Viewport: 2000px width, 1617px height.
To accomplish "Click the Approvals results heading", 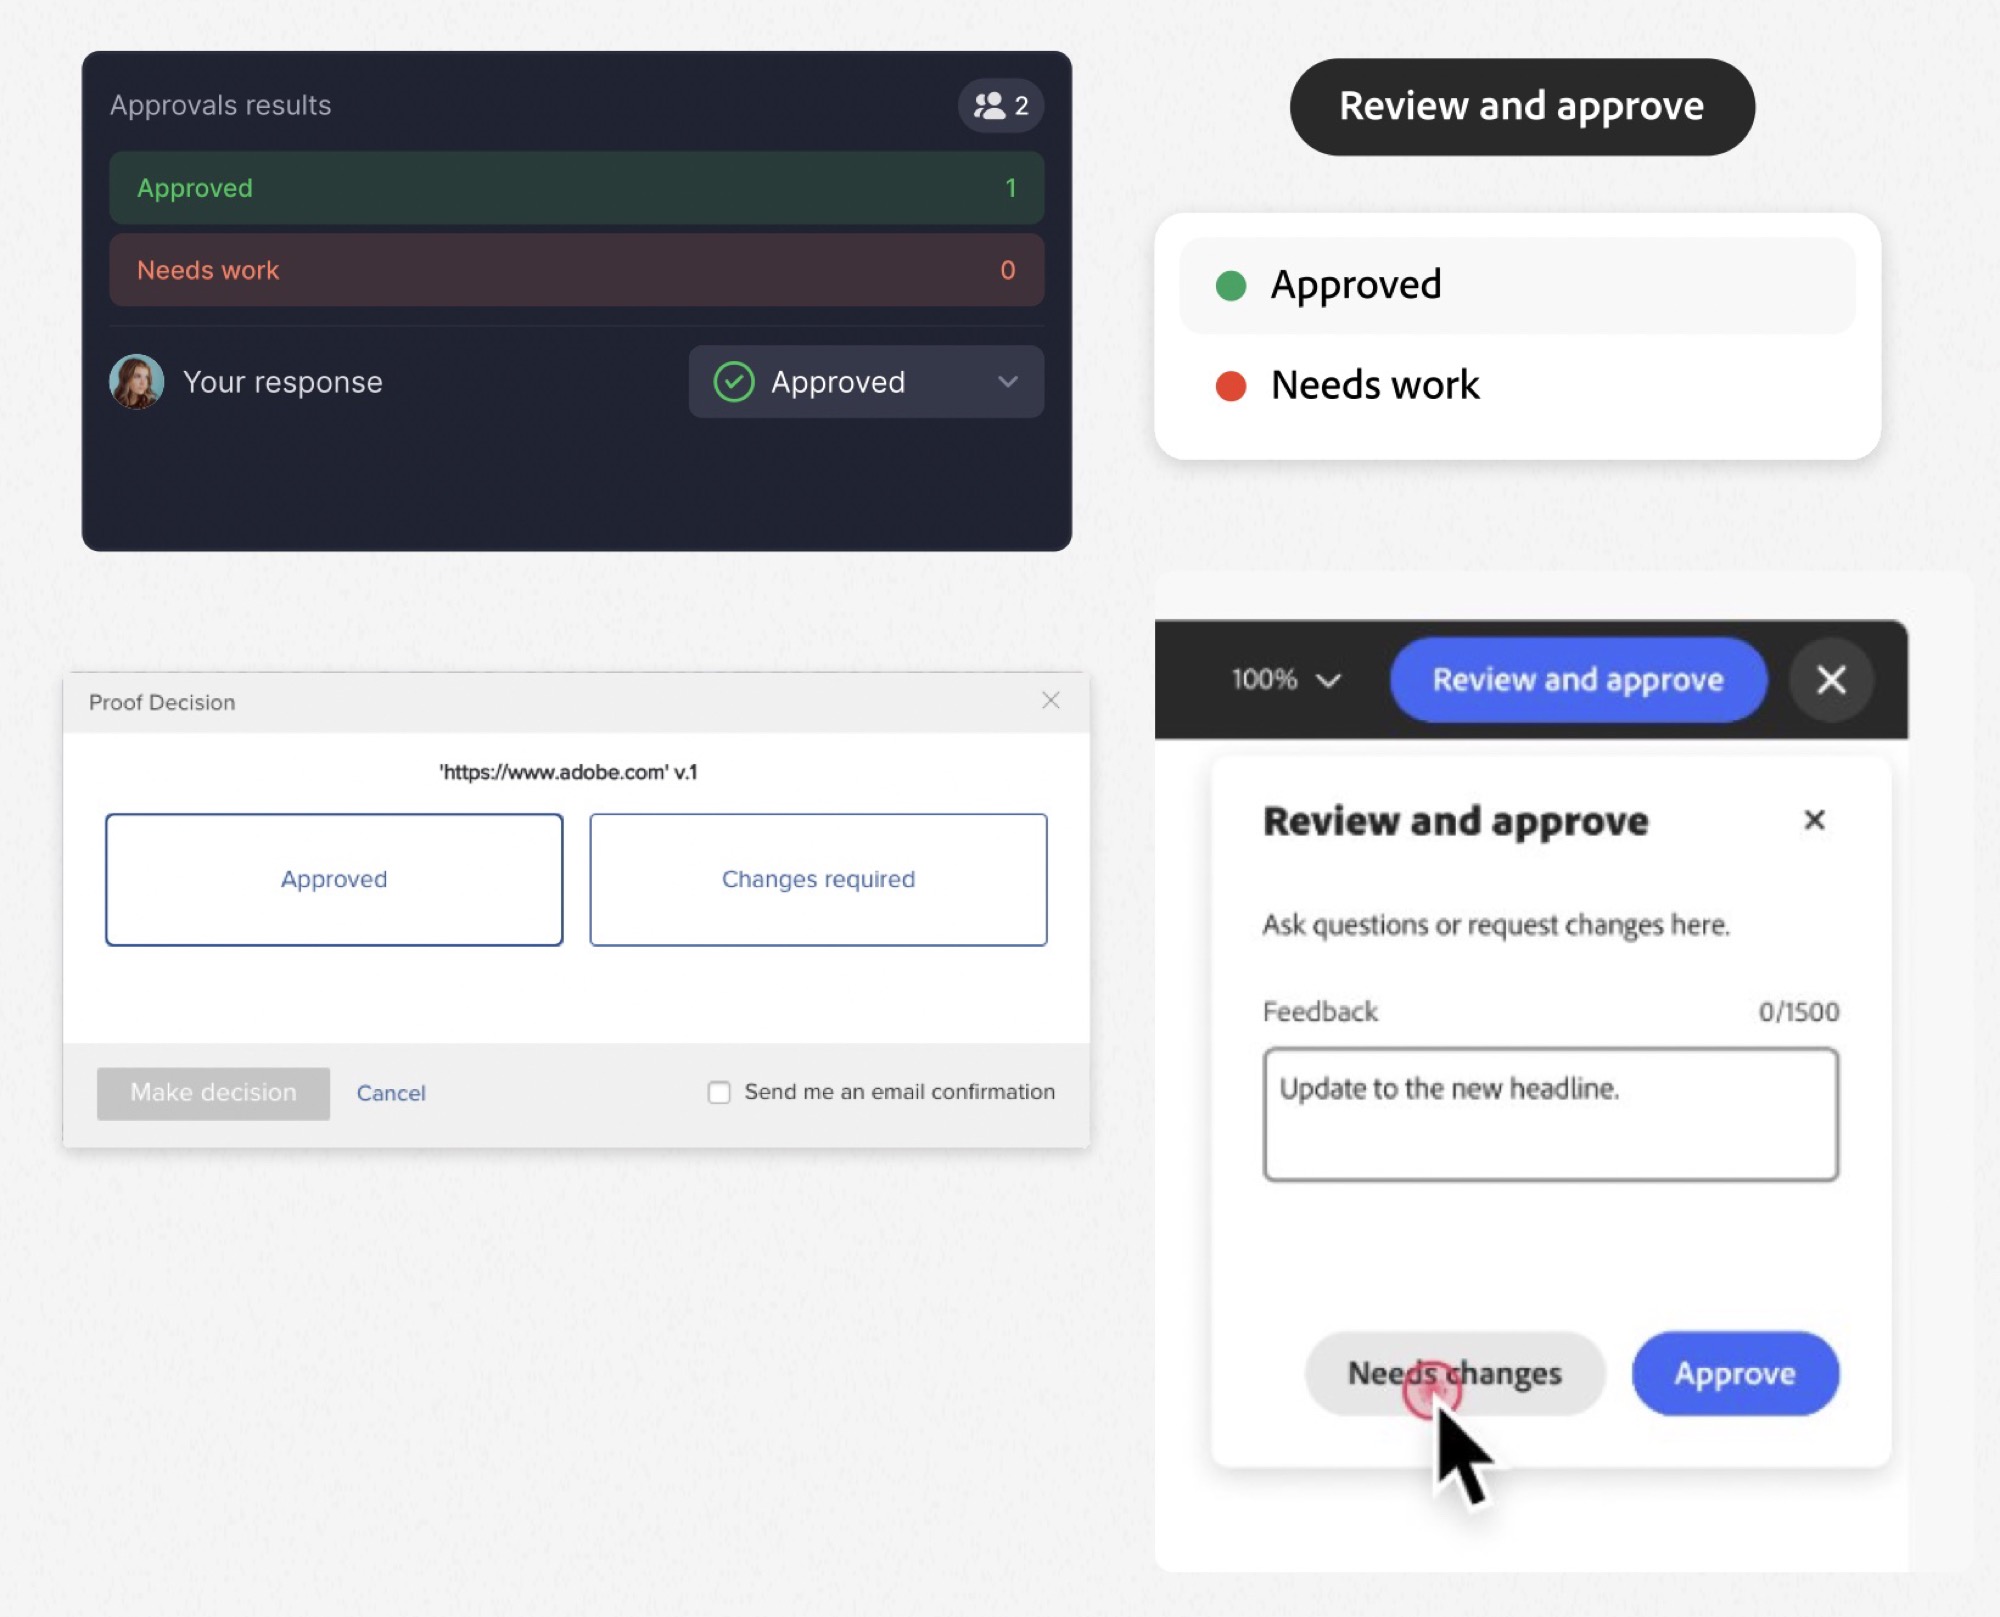I will point(220,105).
